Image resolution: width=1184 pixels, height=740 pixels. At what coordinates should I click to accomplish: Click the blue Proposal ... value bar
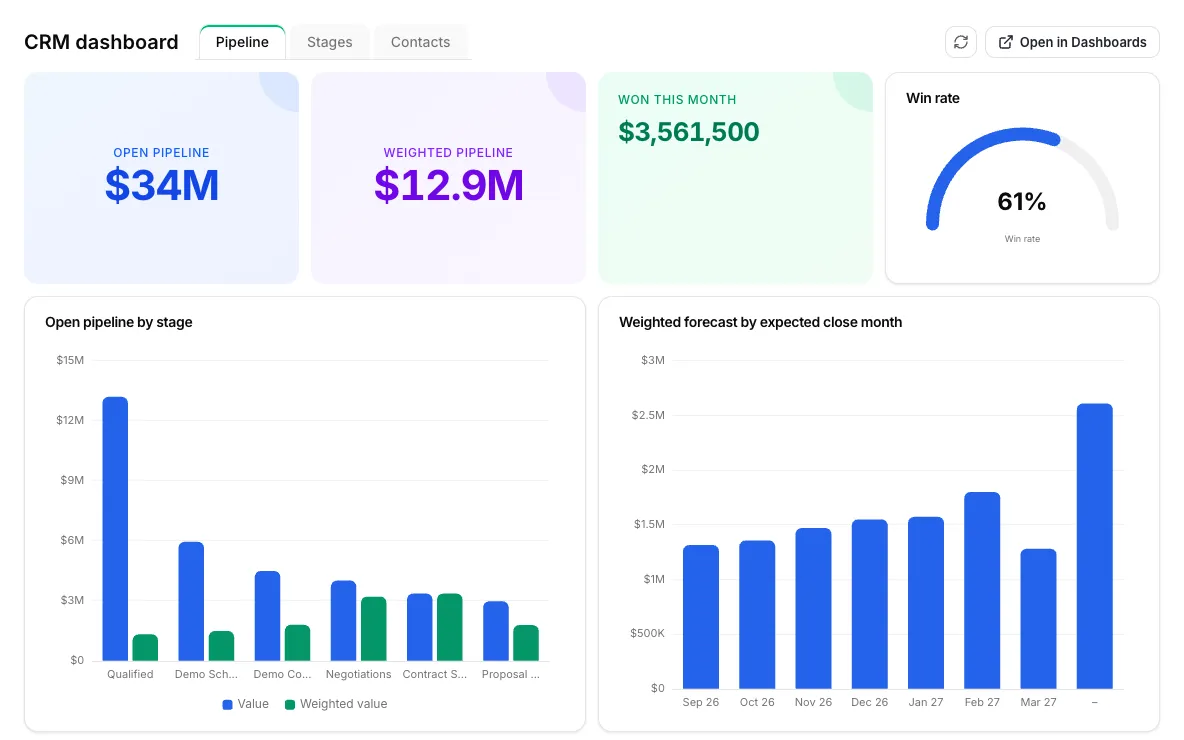496,631
